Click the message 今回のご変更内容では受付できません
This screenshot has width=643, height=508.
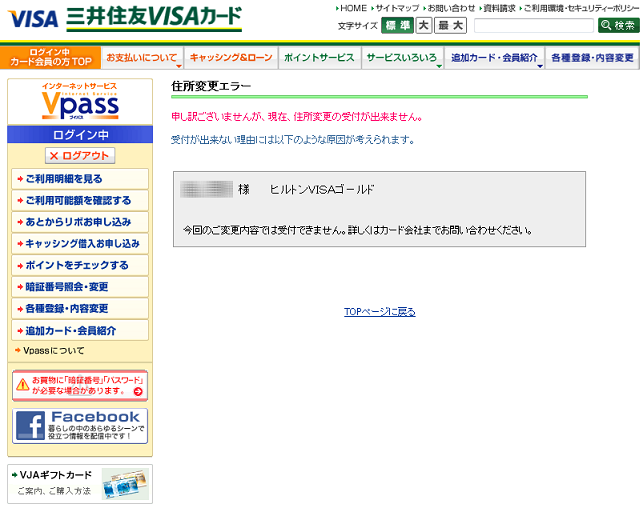pos(358,230)
